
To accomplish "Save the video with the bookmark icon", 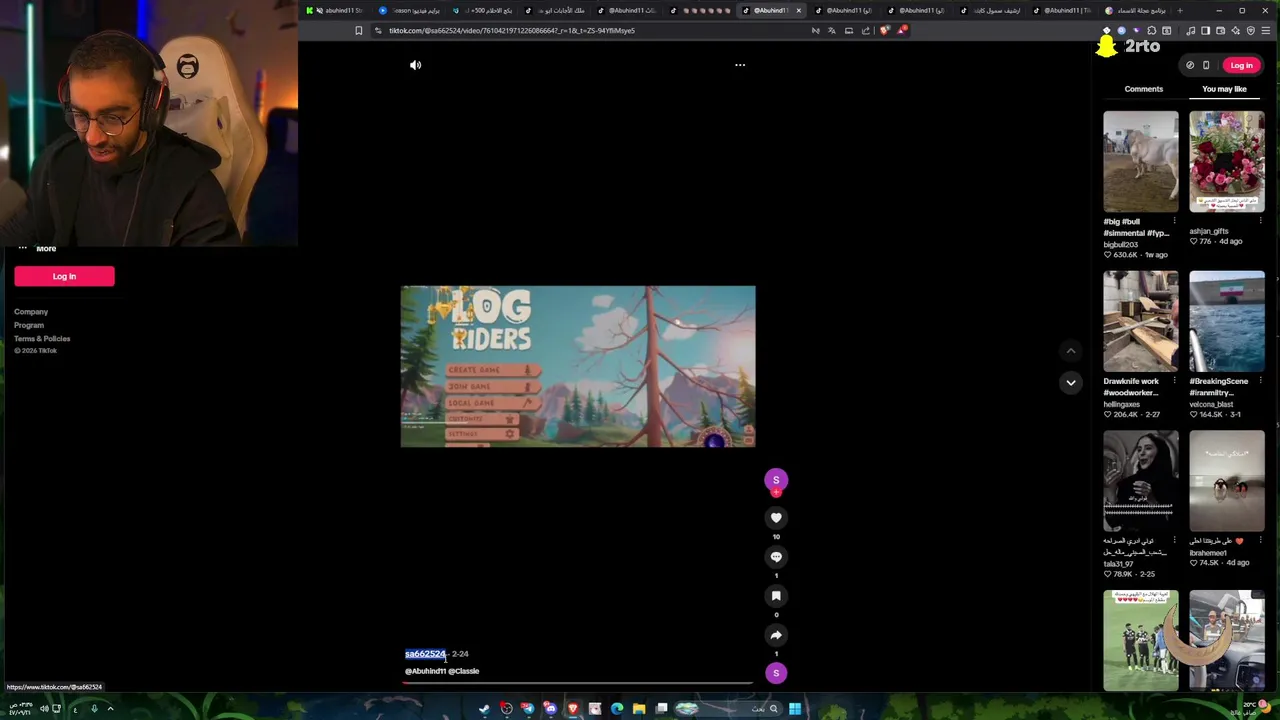I will (x=776, y=596).
